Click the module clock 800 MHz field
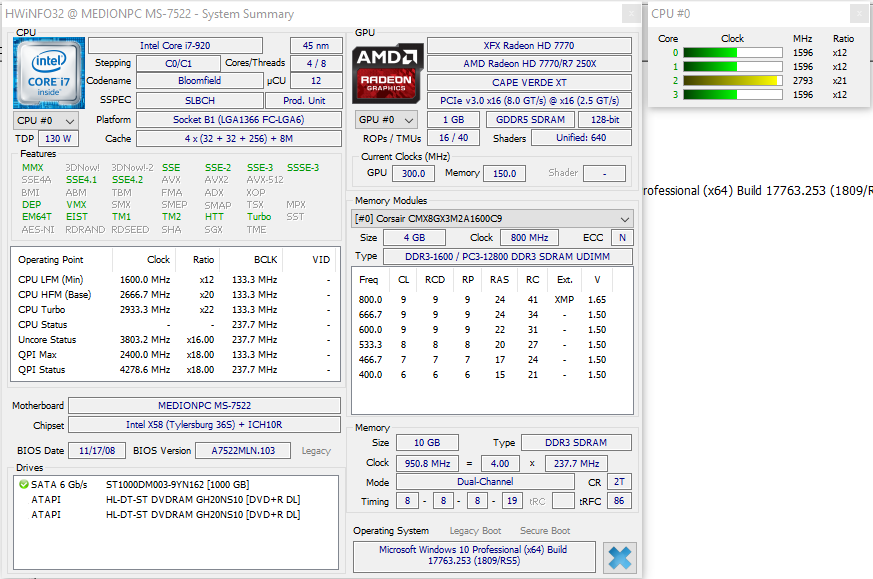The height and width of the screenshot is (579, 873). point(529,238)
